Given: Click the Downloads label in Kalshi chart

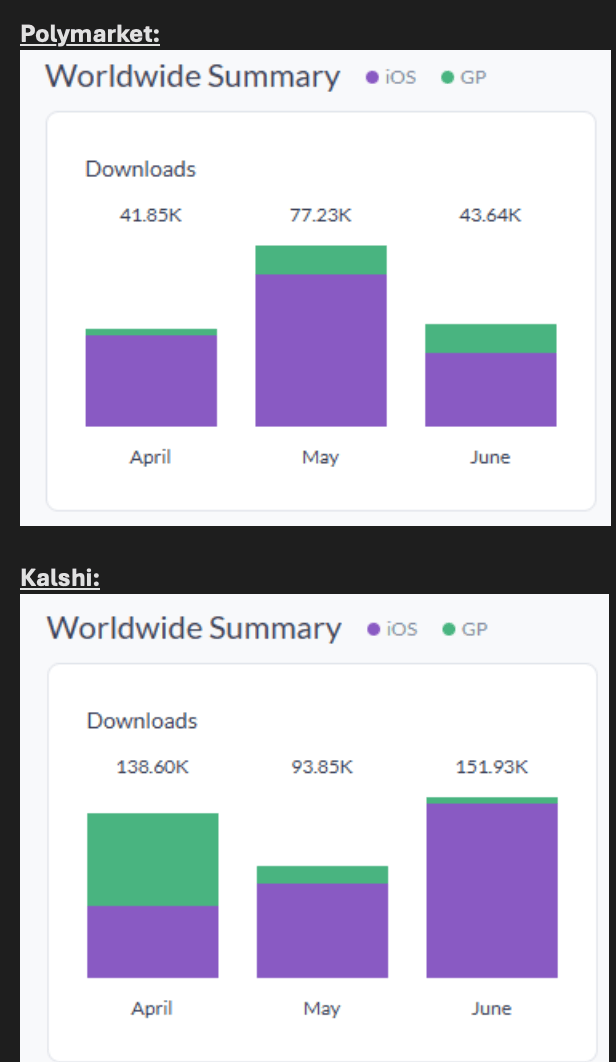Looking at the screenshot, I should [142, 721].
